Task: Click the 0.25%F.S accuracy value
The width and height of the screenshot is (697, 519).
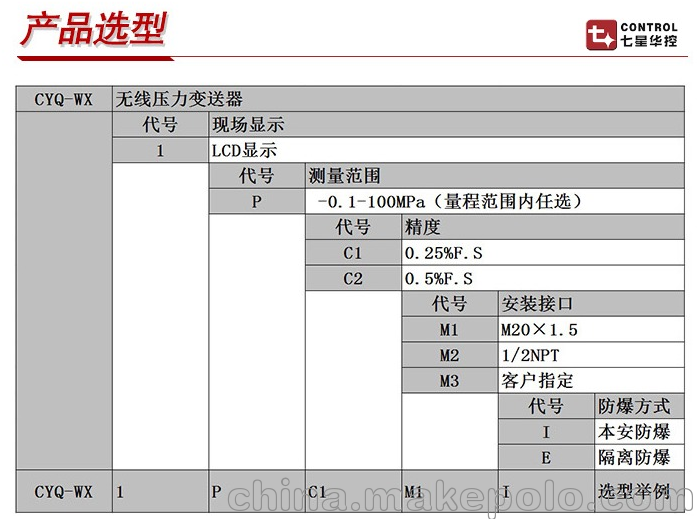Action: click(543, 253)
